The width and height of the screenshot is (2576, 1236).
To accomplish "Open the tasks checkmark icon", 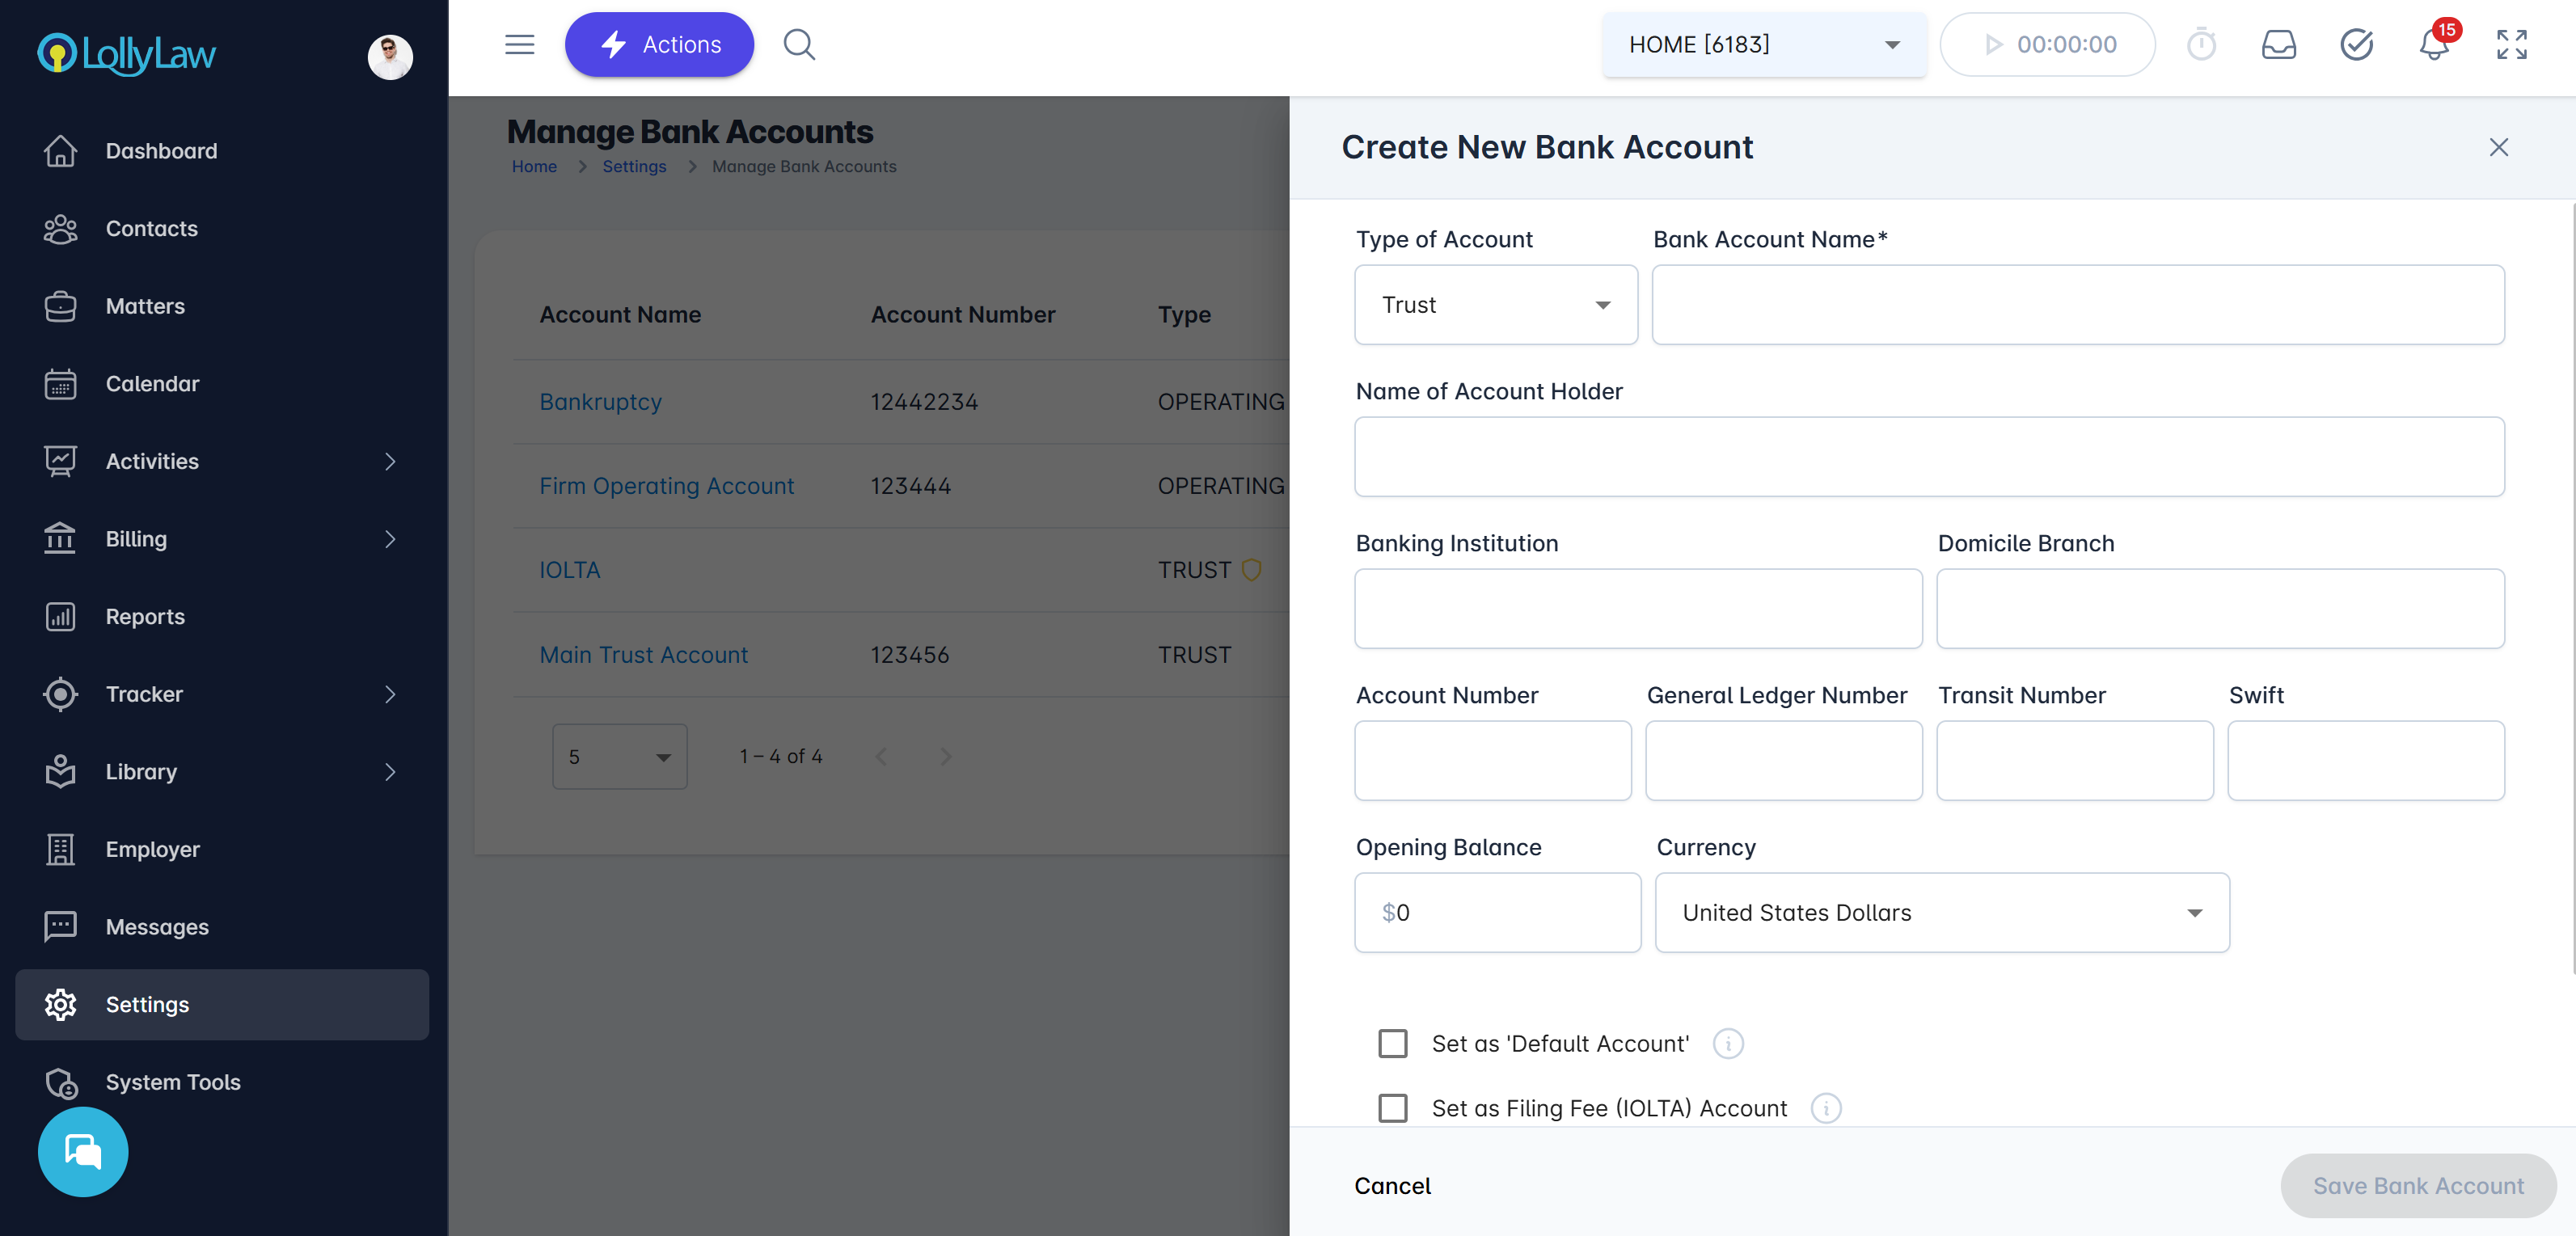I will [2357, 44].
